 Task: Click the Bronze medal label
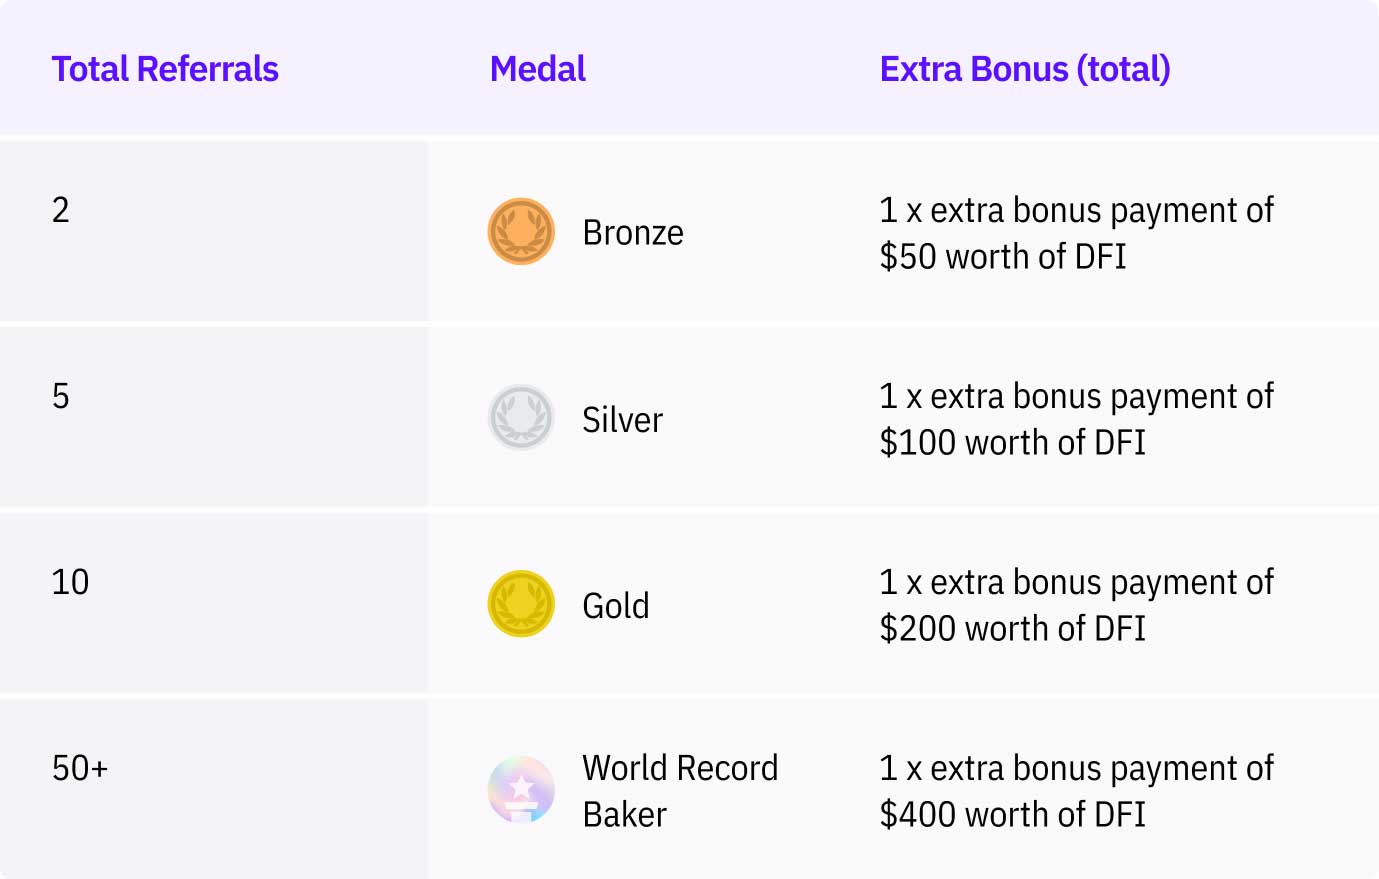pos(633,233)
